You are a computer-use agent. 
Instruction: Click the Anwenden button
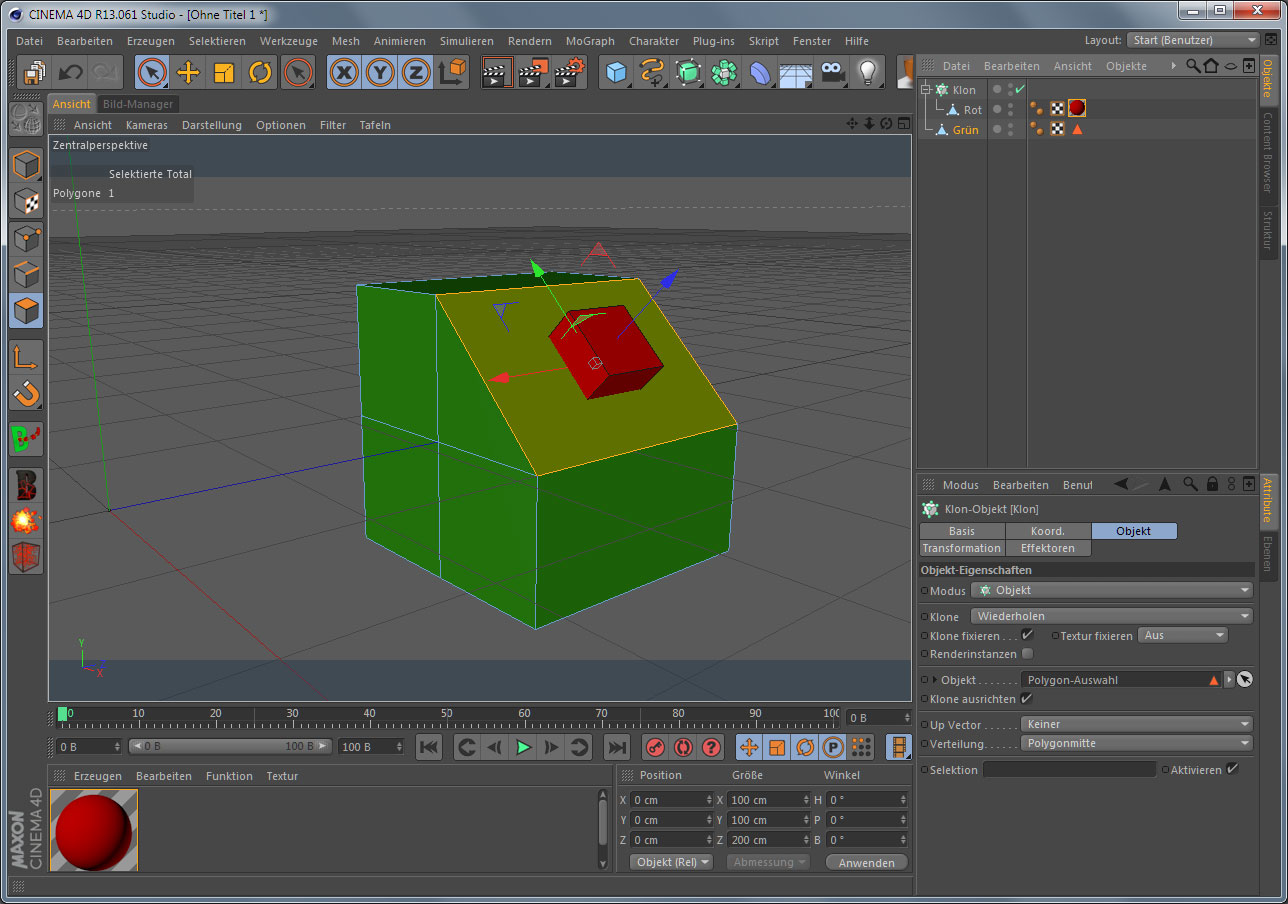866,863
